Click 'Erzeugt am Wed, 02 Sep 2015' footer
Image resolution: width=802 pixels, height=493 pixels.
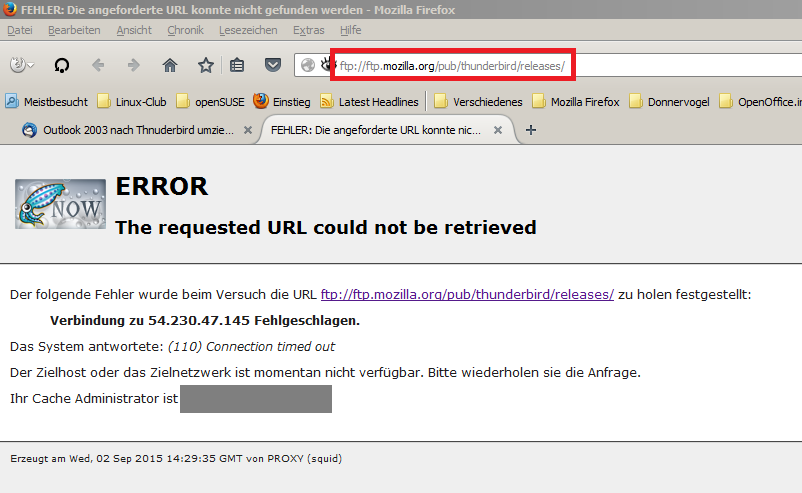[x=176, y=459]
